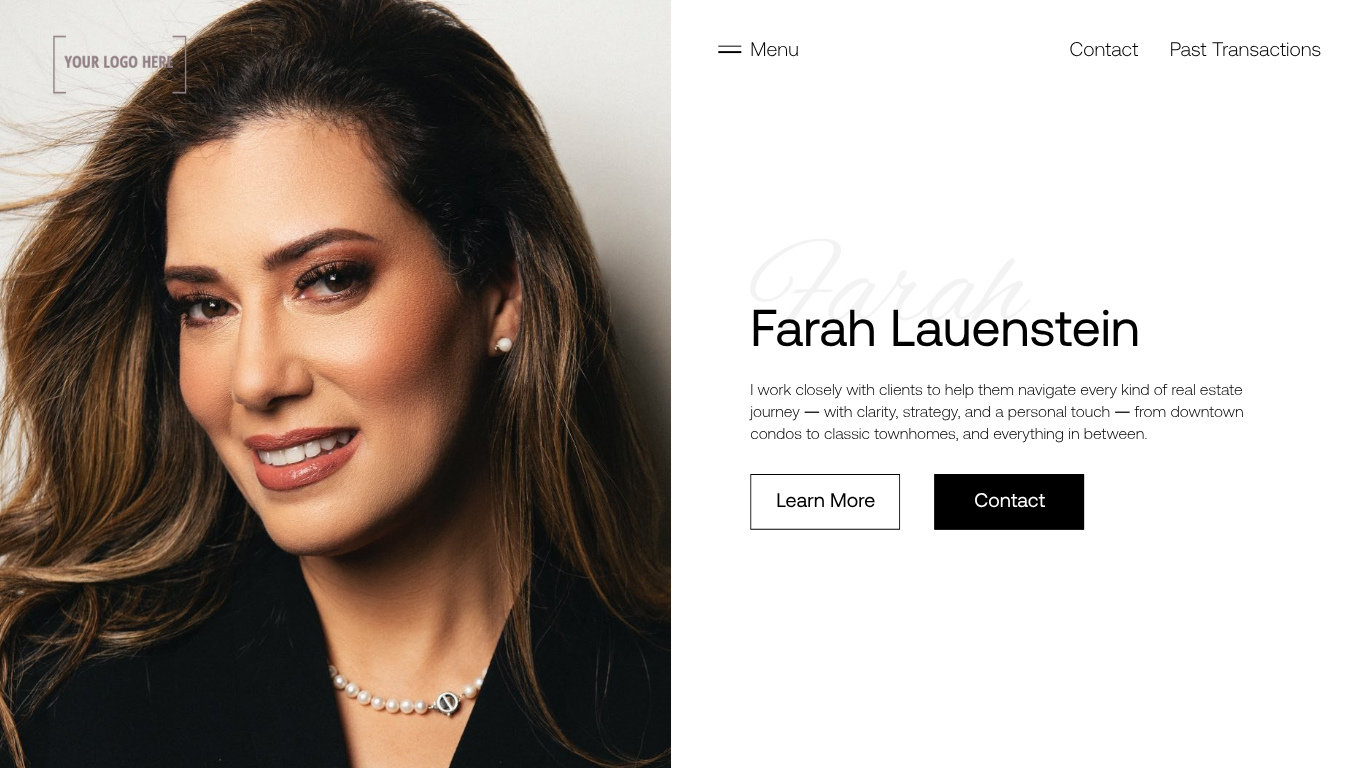
Task: Click the "Menu" label in the header
Action: (x=774, y=49)
